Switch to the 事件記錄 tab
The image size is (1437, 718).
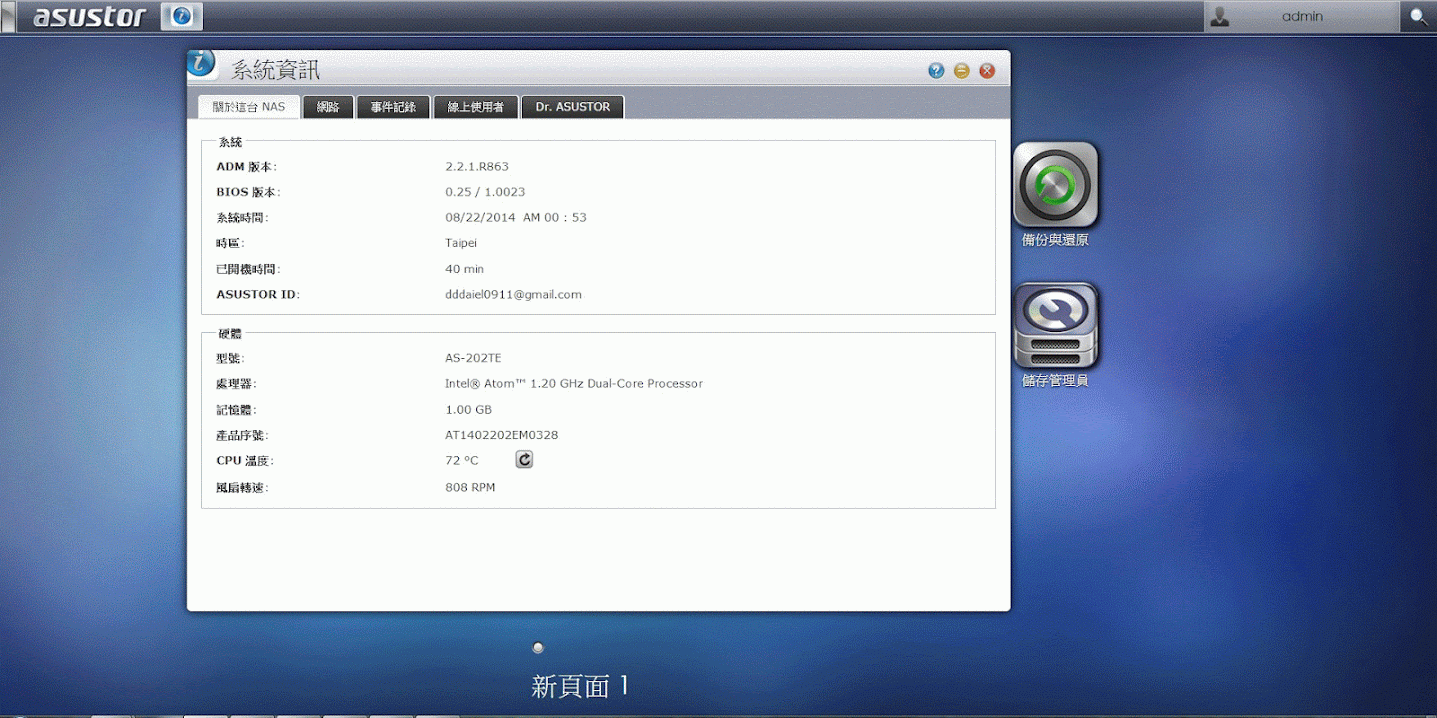coord(393,107)
